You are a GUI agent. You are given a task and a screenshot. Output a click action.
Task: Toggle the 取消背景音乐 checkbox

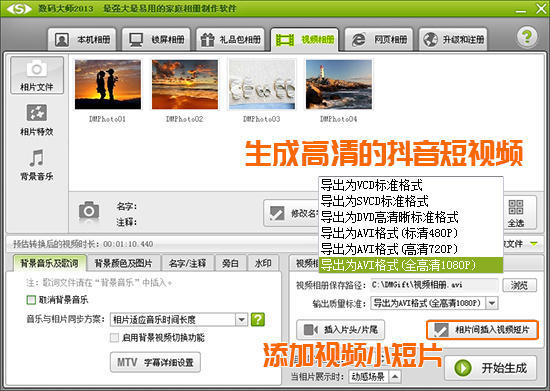[31, 300]
